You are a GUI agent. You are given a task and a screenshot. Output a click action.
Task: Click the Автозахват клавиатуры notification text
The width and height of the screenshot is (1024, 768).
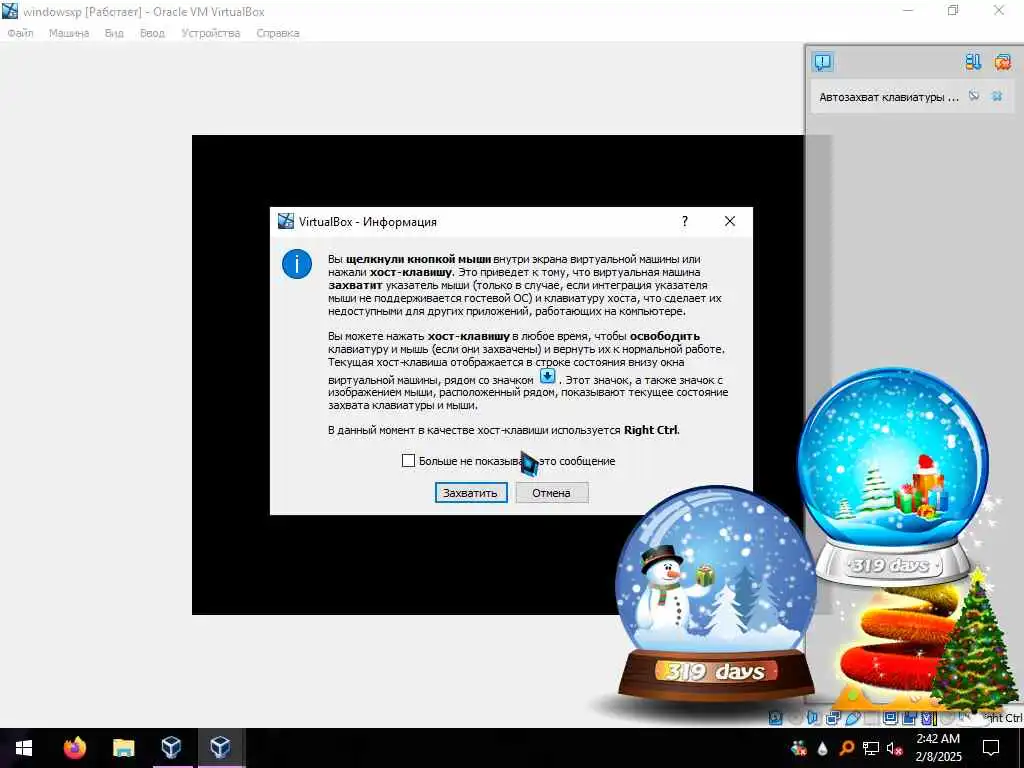[x=888, y=97]
